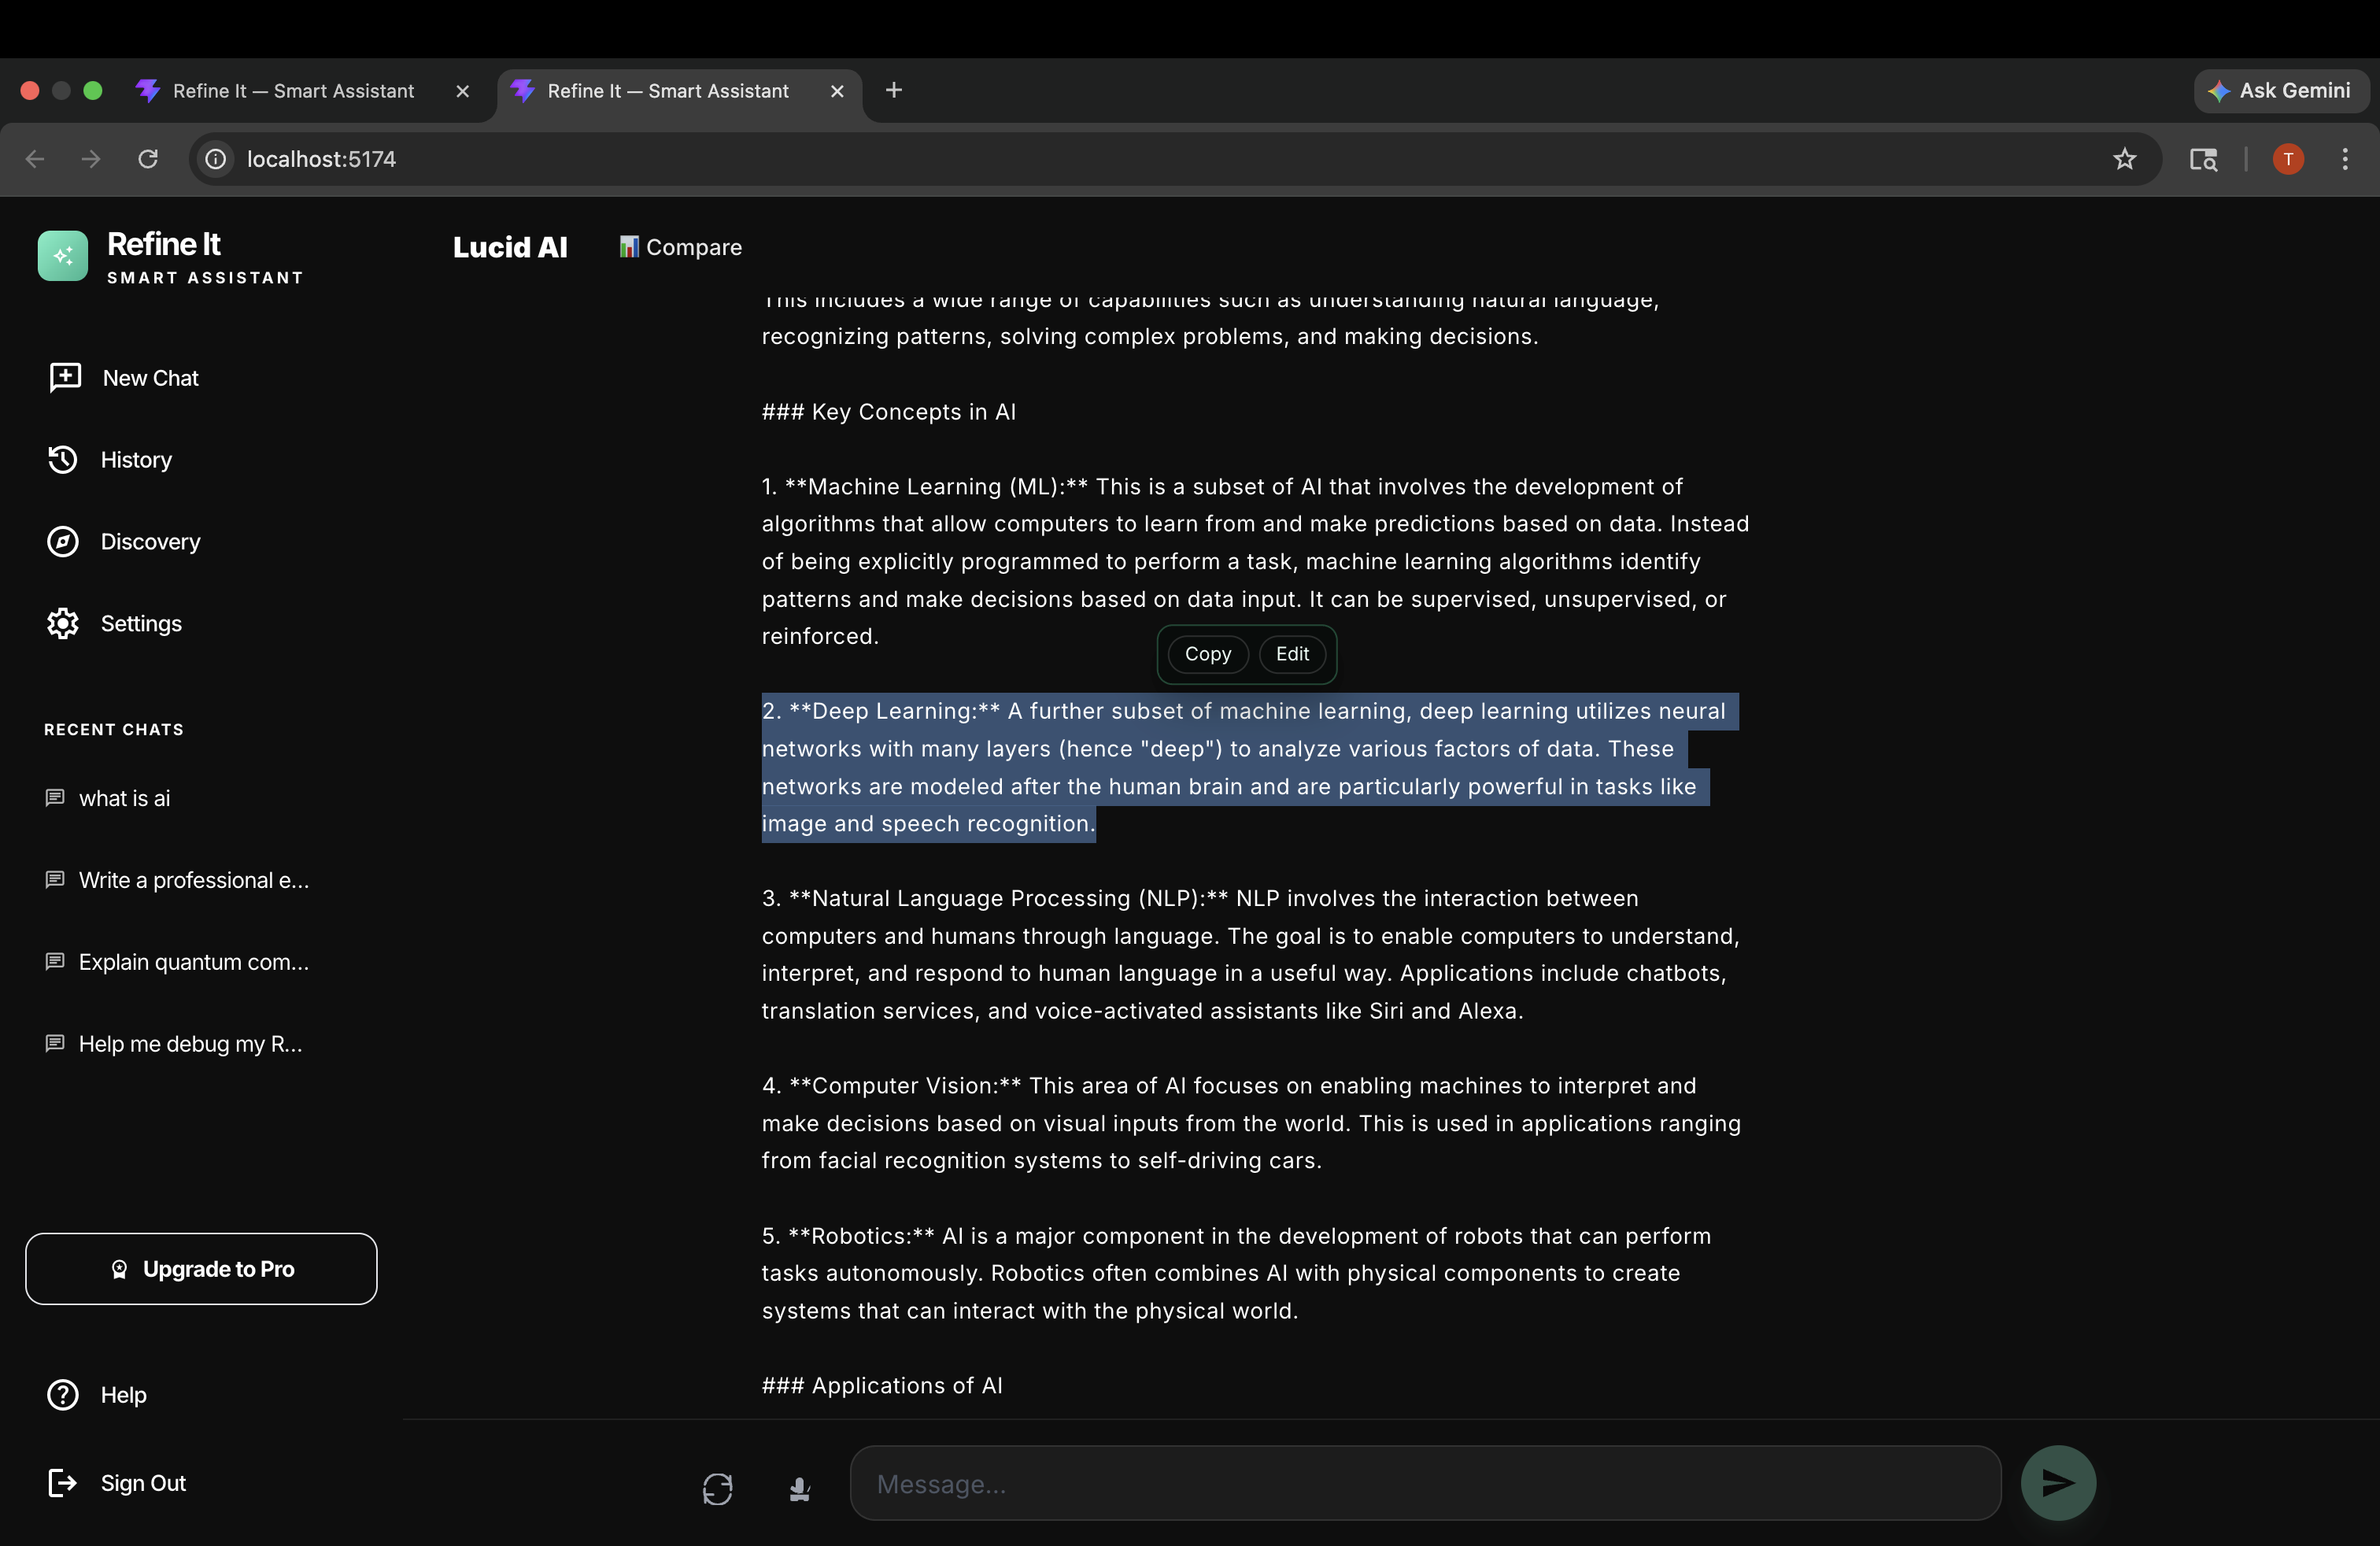Click the green send message button
Viewport: 2380px width, 1546px height.
tap(2057, 1482)
